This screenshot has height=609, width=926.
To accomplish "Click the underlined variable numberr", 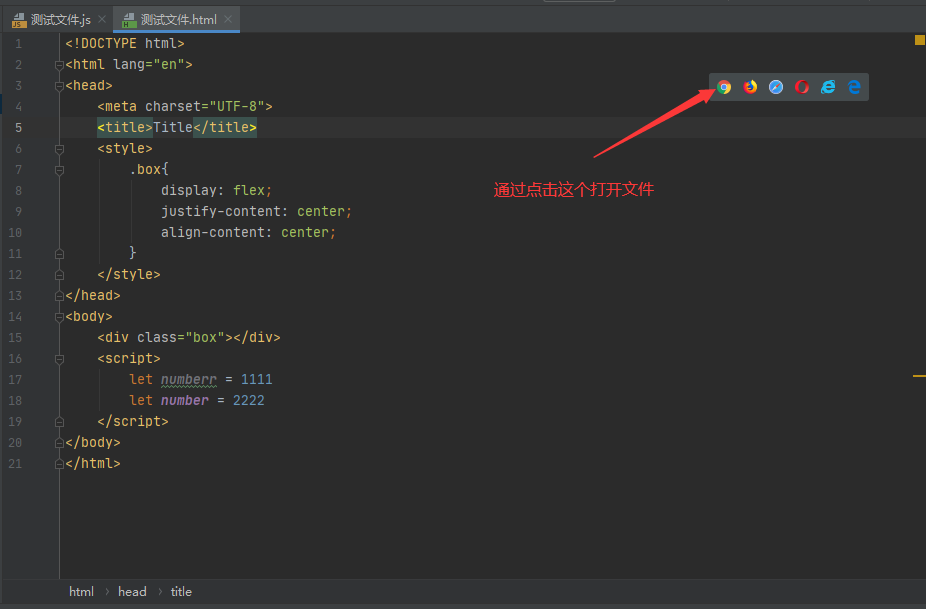I will tap(189, 380).
